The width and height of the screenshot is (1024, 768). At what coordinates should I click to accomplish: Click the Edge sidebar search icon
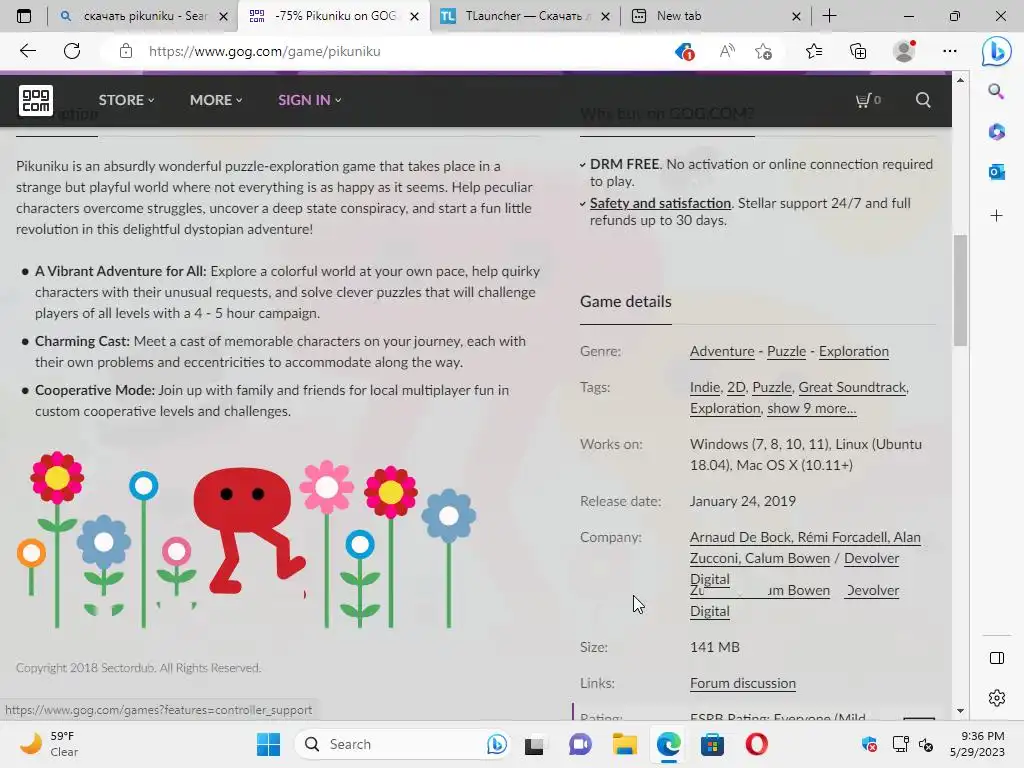pos(997,91)
